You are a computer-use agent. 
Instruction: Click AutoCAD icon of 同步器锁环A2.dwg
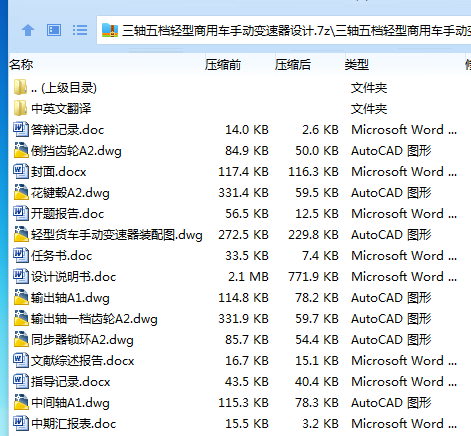coord(21,339)
